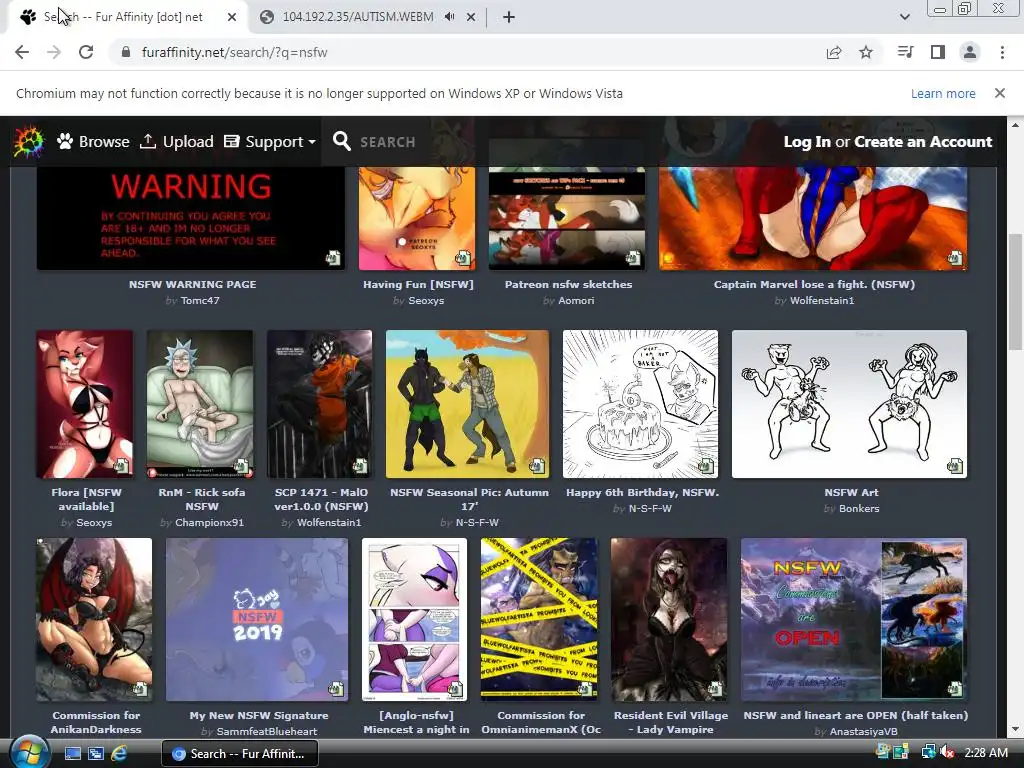Image resolution: width=1024 pixels, height=768 pixels.
Task: Open a new browser tab
Action: point(509,17)
